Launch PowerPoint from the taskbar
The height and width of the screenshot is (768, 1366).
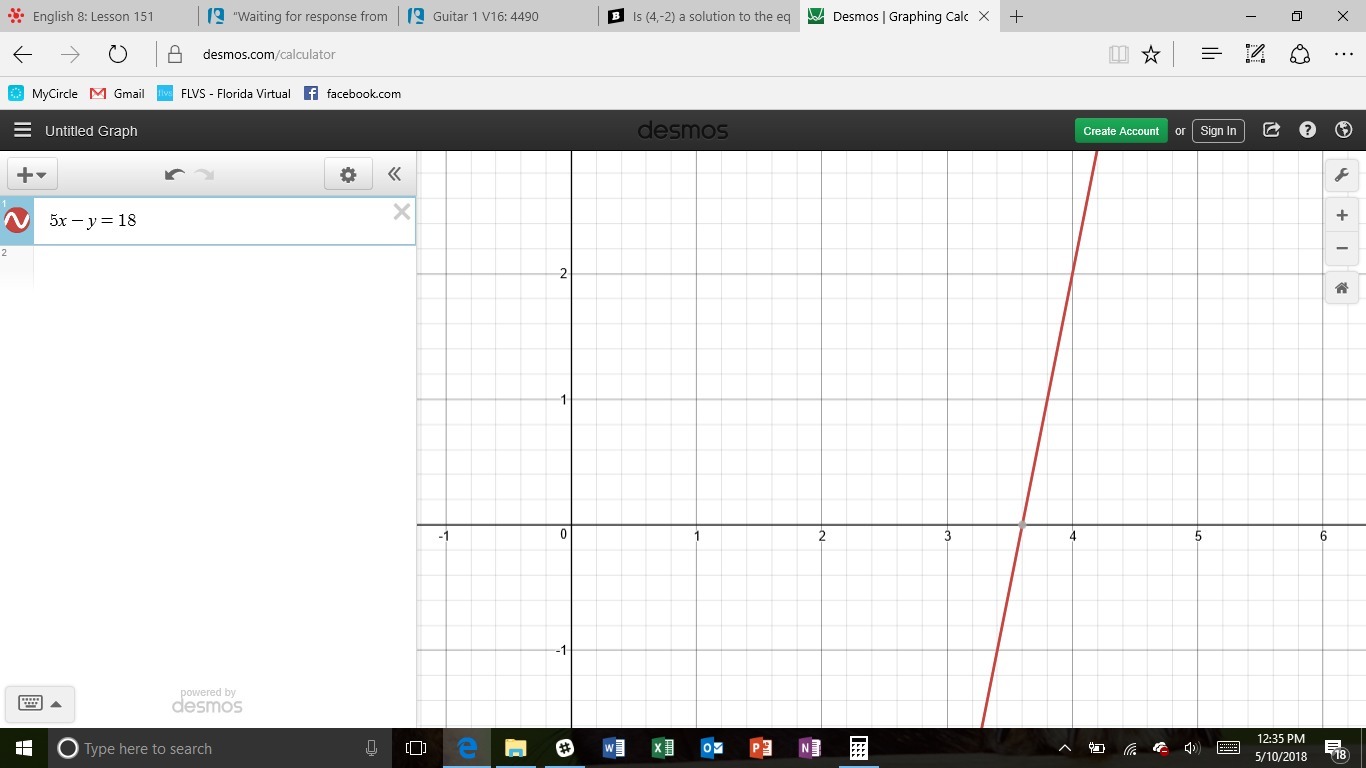pyautogui.click(x=760, y=748)
